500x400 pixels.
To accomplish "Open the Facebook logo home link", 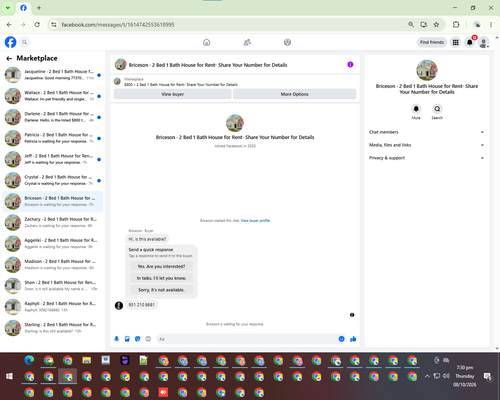I will (10, 42).
